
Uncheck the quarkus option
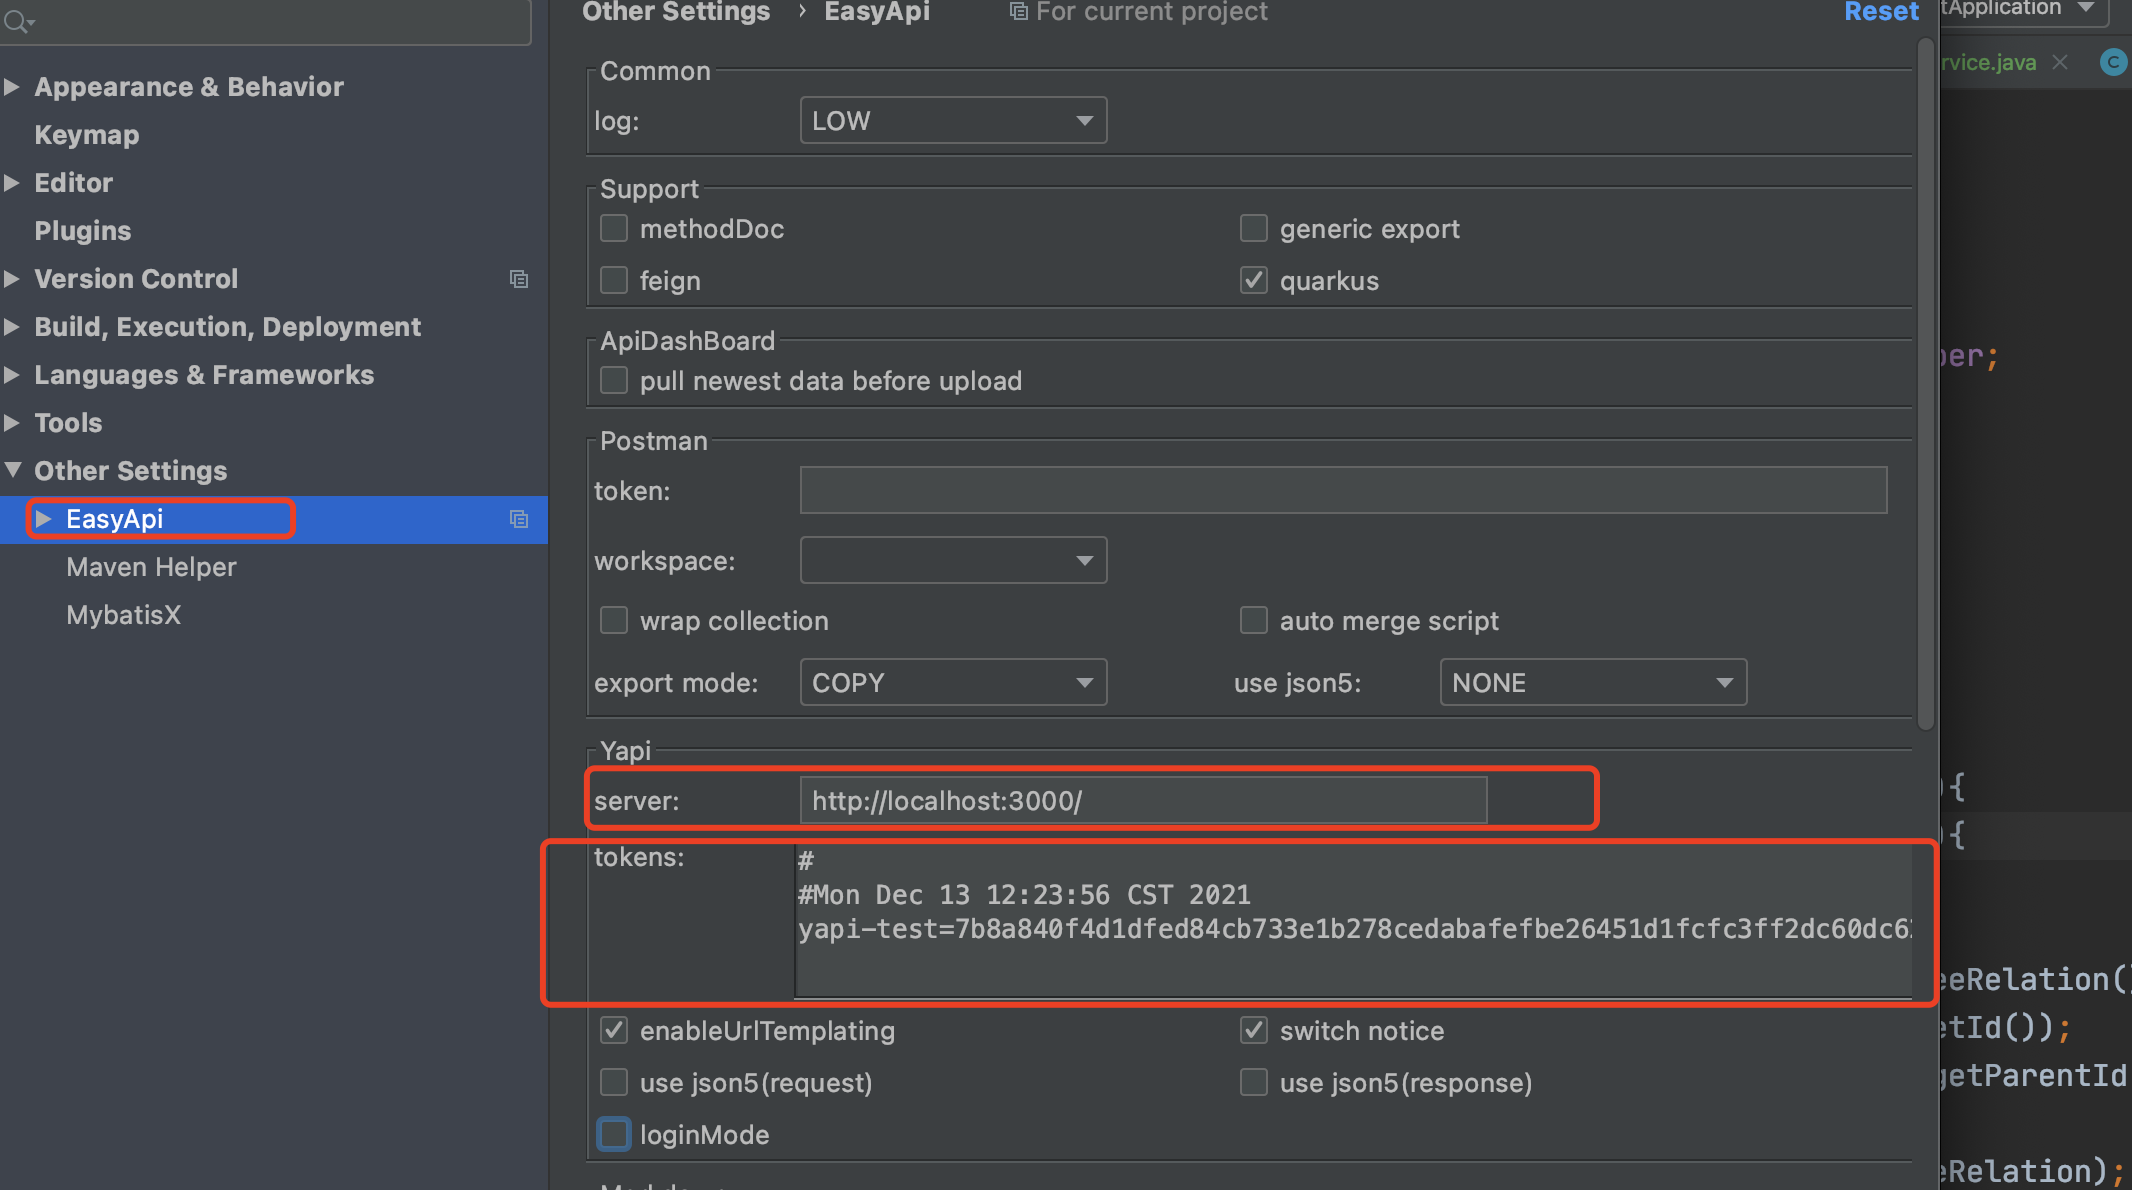click(x=1253, y=280)
